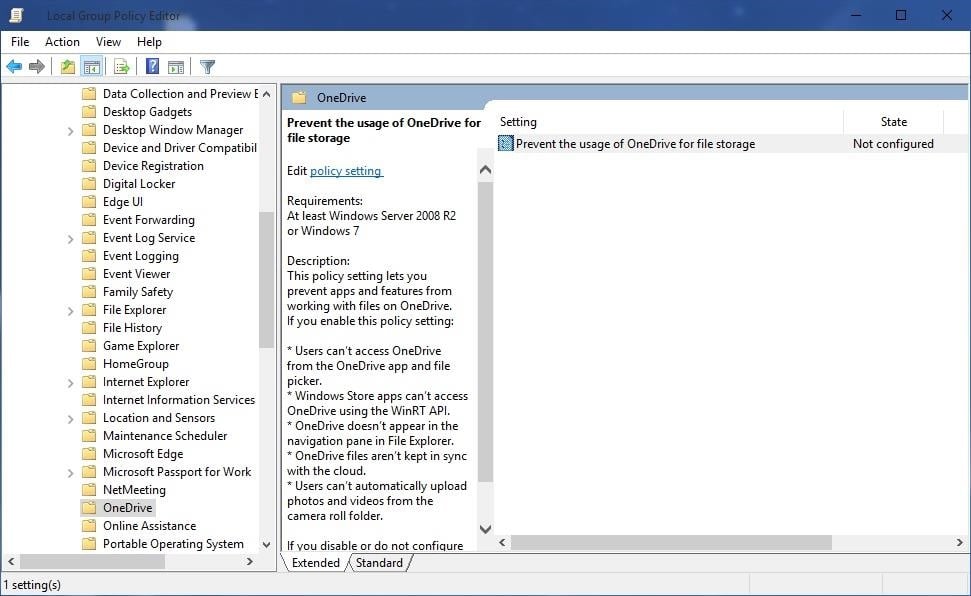Open Help via the question mark icon

pos(152,67)
